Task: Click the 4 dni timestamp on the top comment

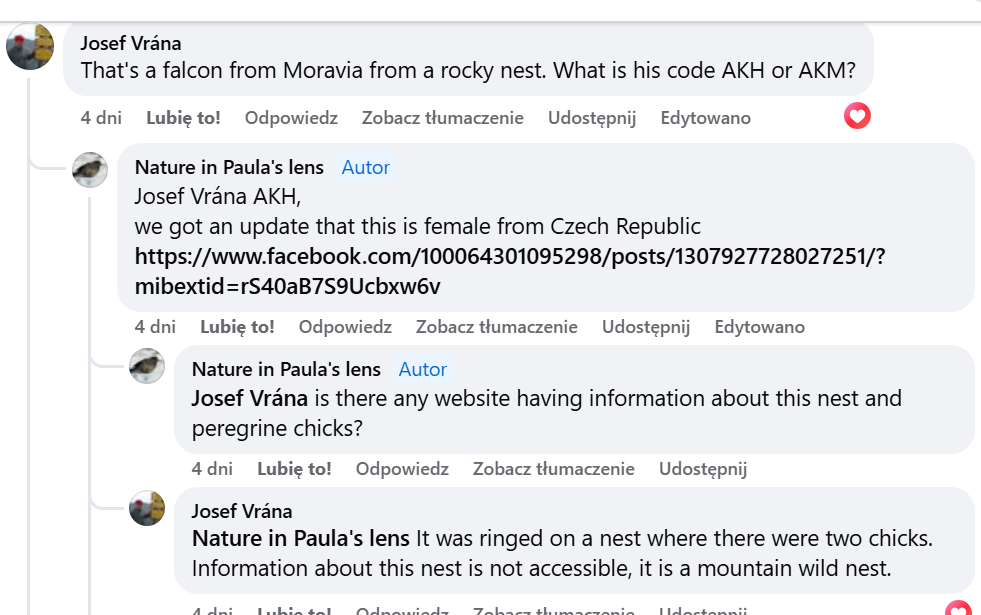Action: (x=101, y=118)
